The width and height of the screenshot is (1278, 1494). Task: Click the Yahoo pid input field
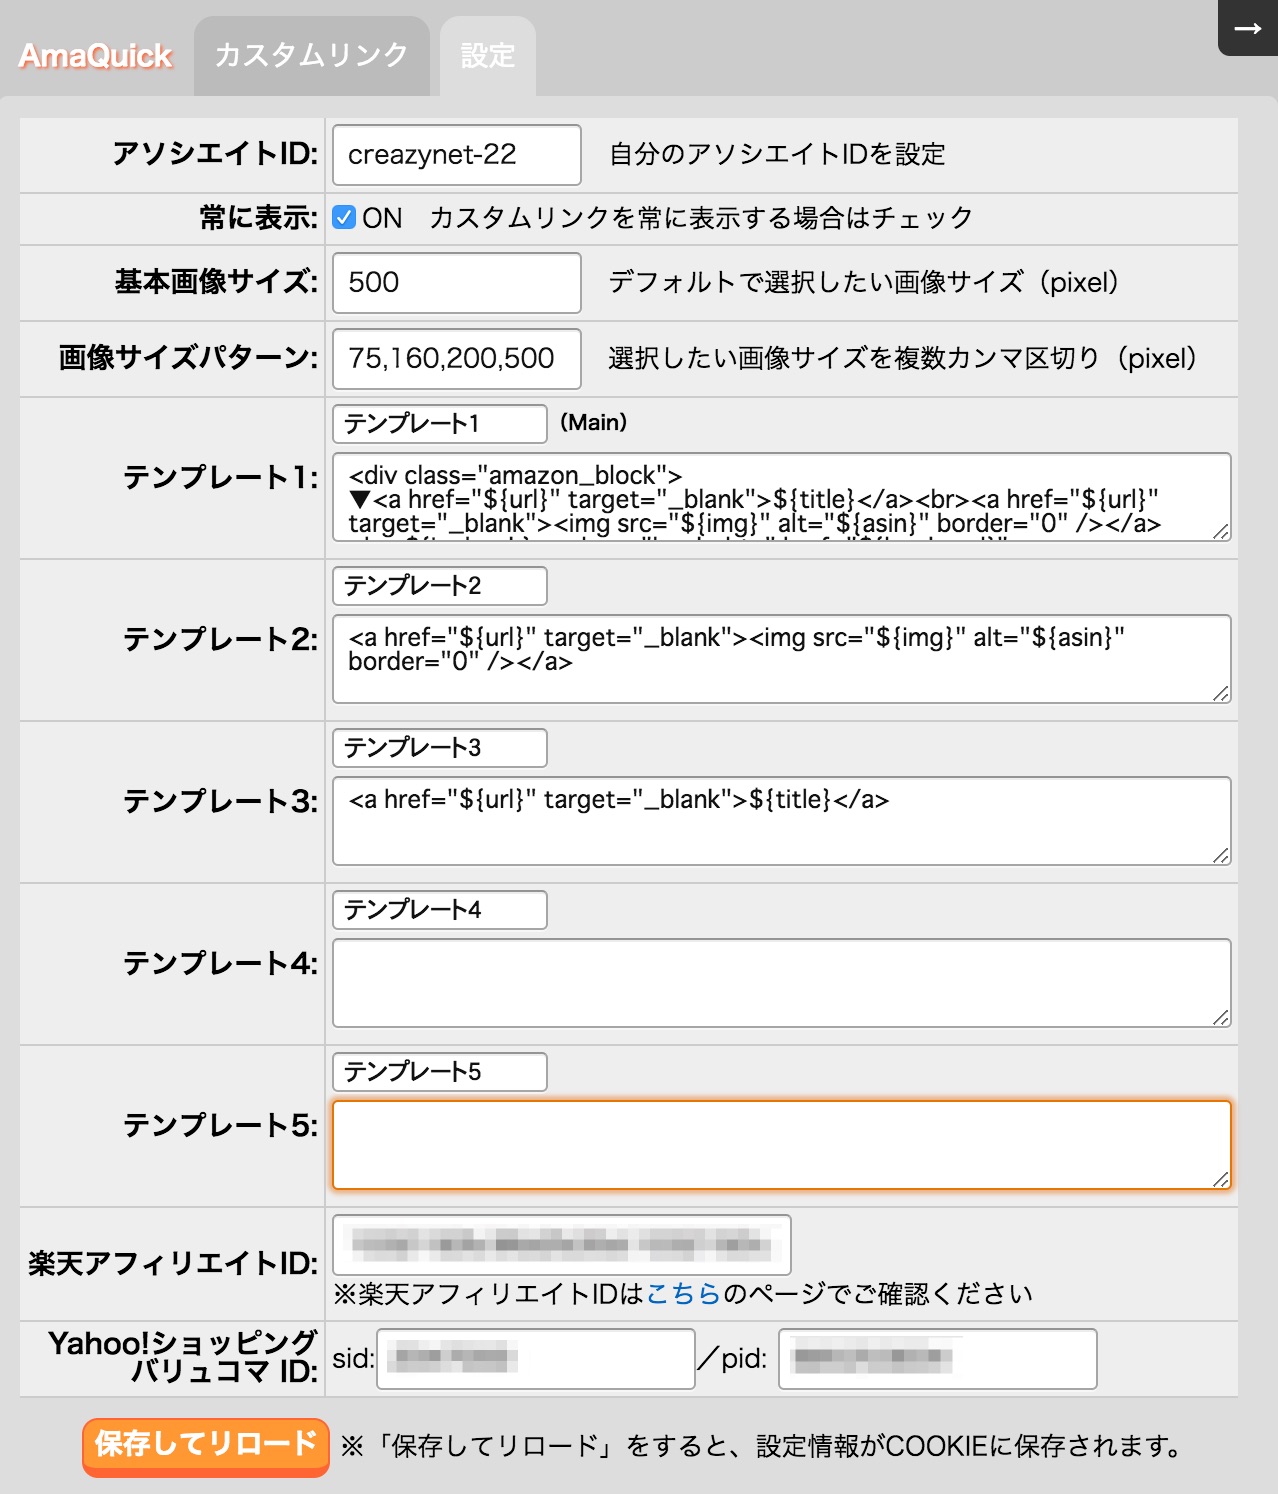(937, 1359)
